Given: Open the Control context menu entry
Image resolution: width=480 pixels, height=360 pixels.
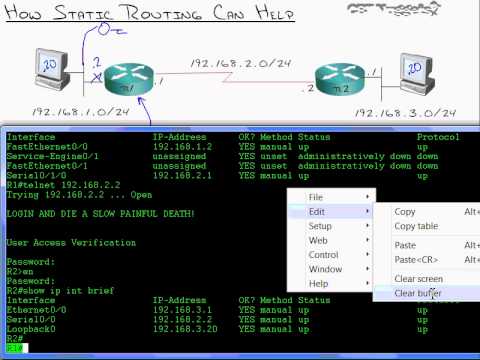Looking at the screenshot, I should pyautogui.click(x=331, y=255).
